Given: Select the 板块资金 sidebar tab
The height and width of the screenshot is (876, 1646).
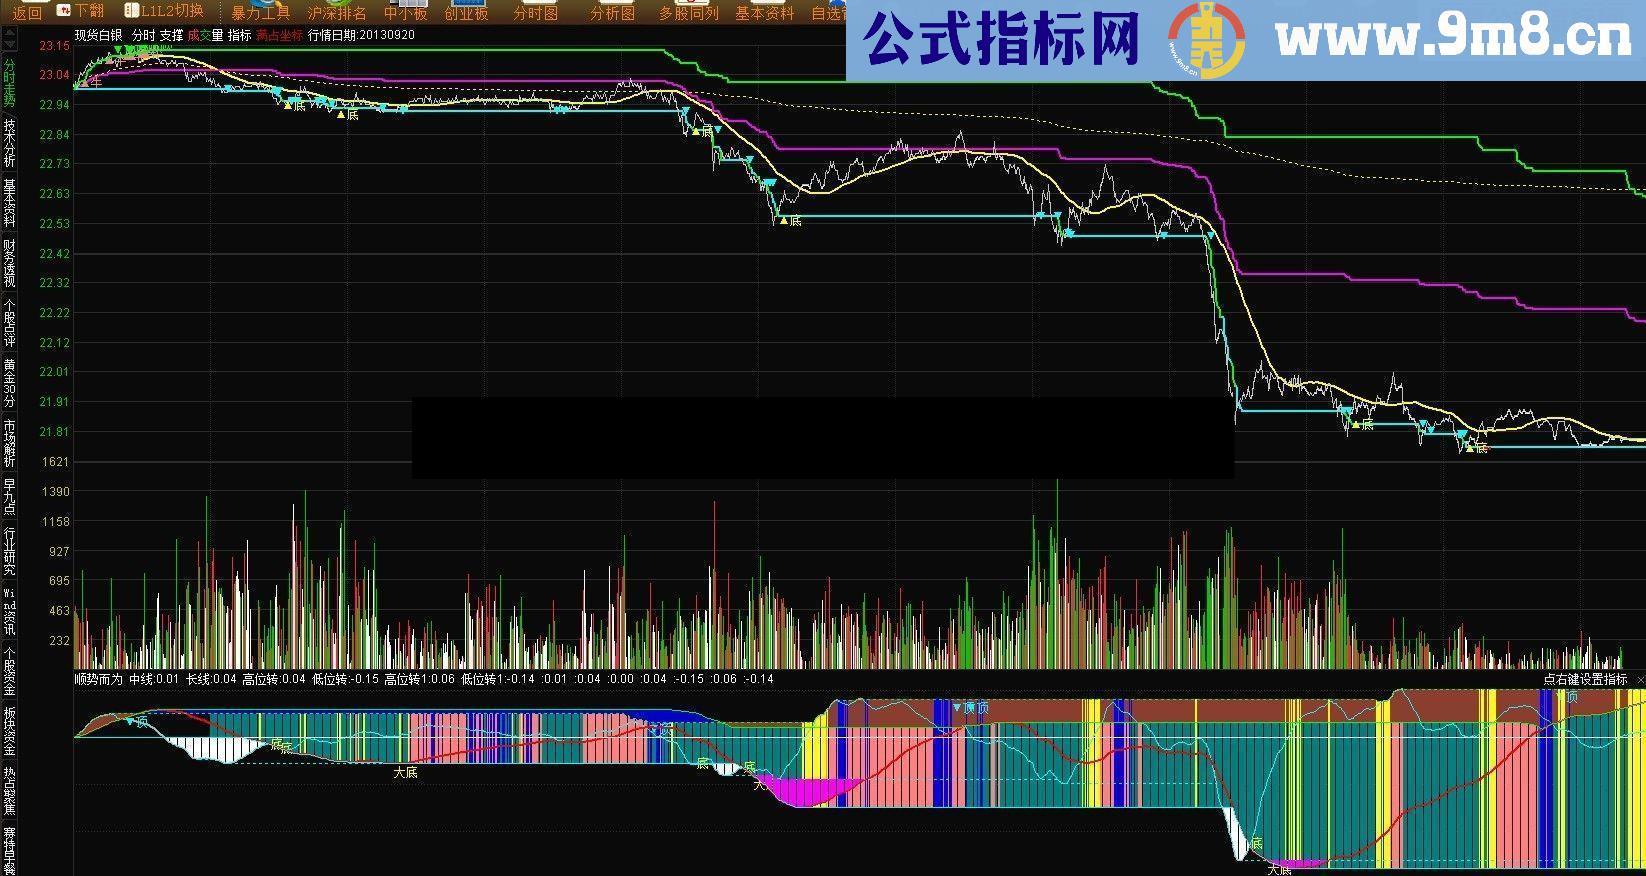Looking at the screenshot, I should click(x=9, y=731).
